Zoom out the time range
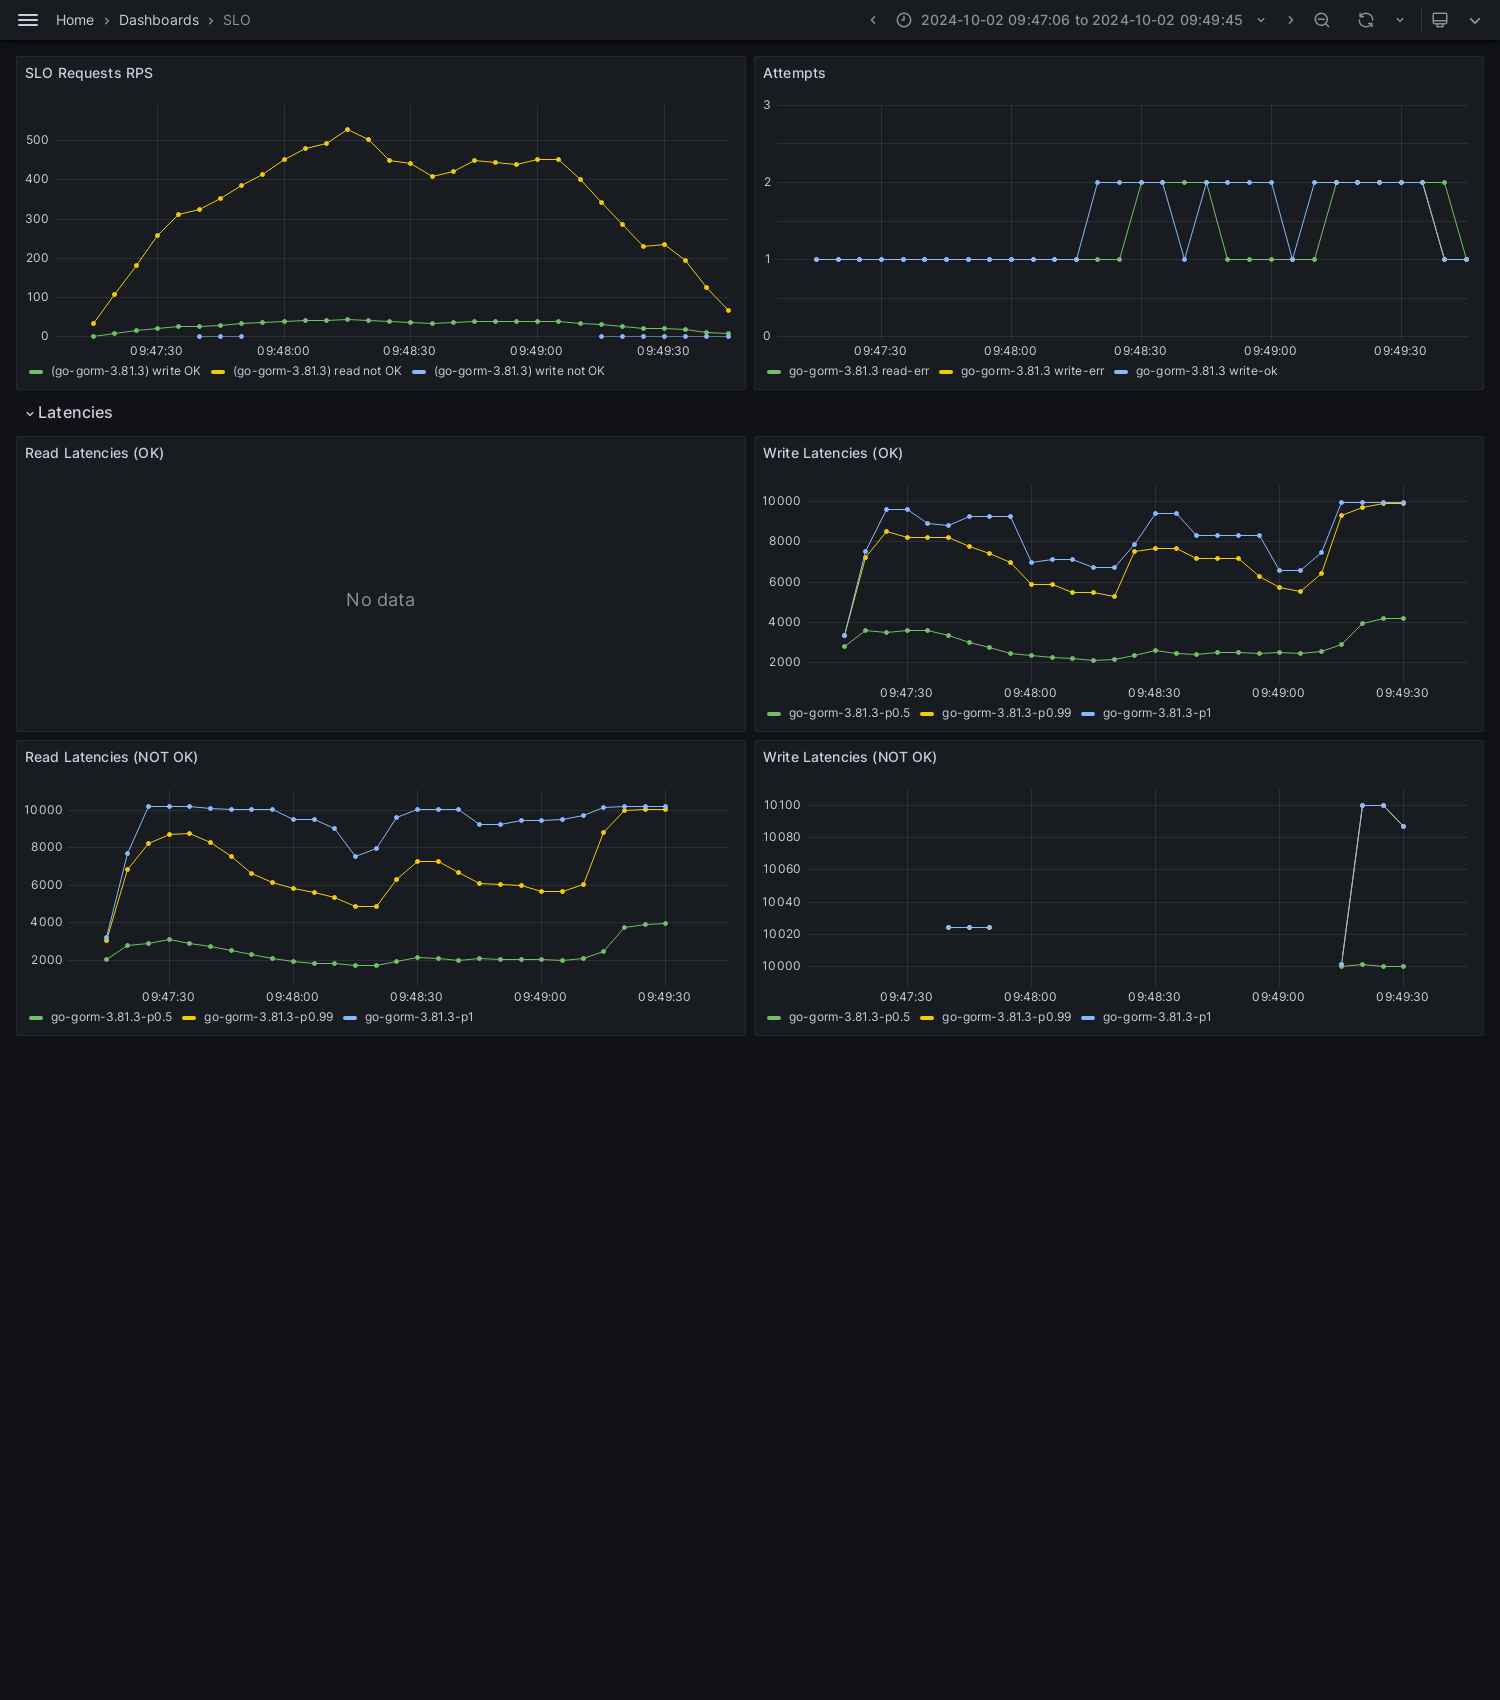Viewport: 1500px width, 1700px height. click(1322, 20)
